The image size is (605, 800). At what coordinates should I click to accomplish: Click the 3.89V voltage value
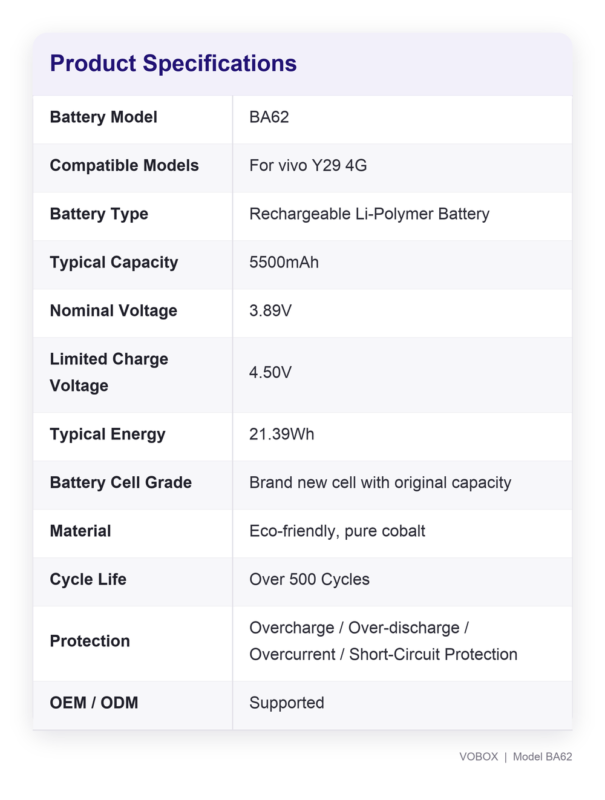coord(270,311)
